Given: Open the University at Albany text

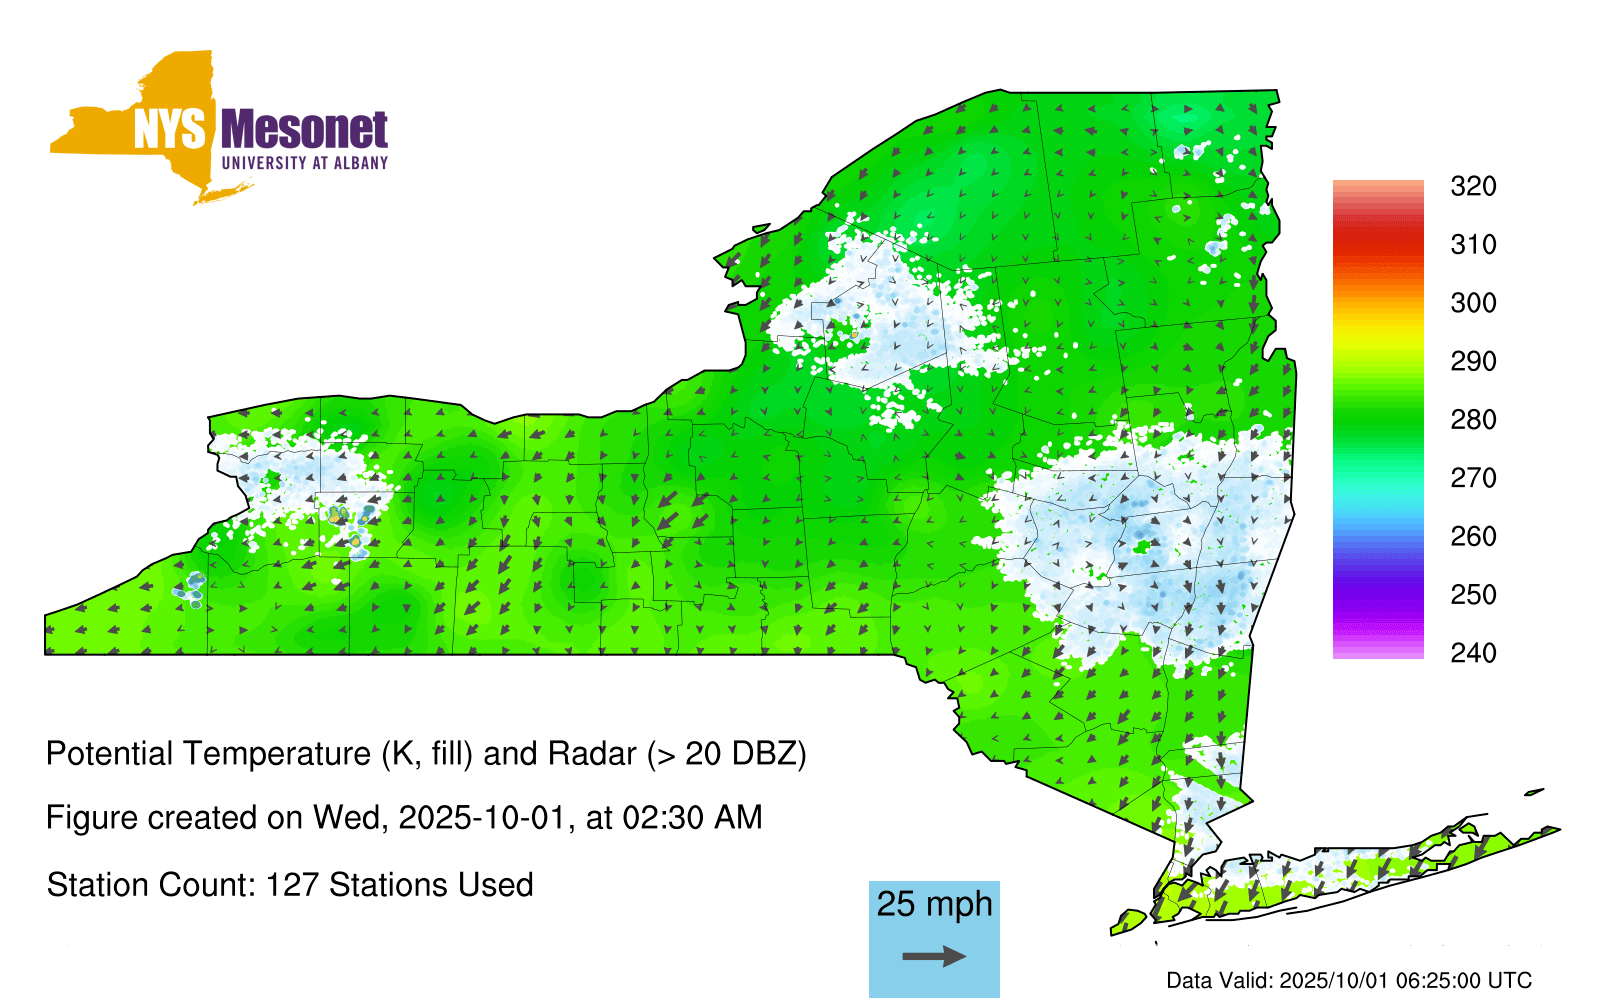Looking at the screenshot, I should [304, 163].
